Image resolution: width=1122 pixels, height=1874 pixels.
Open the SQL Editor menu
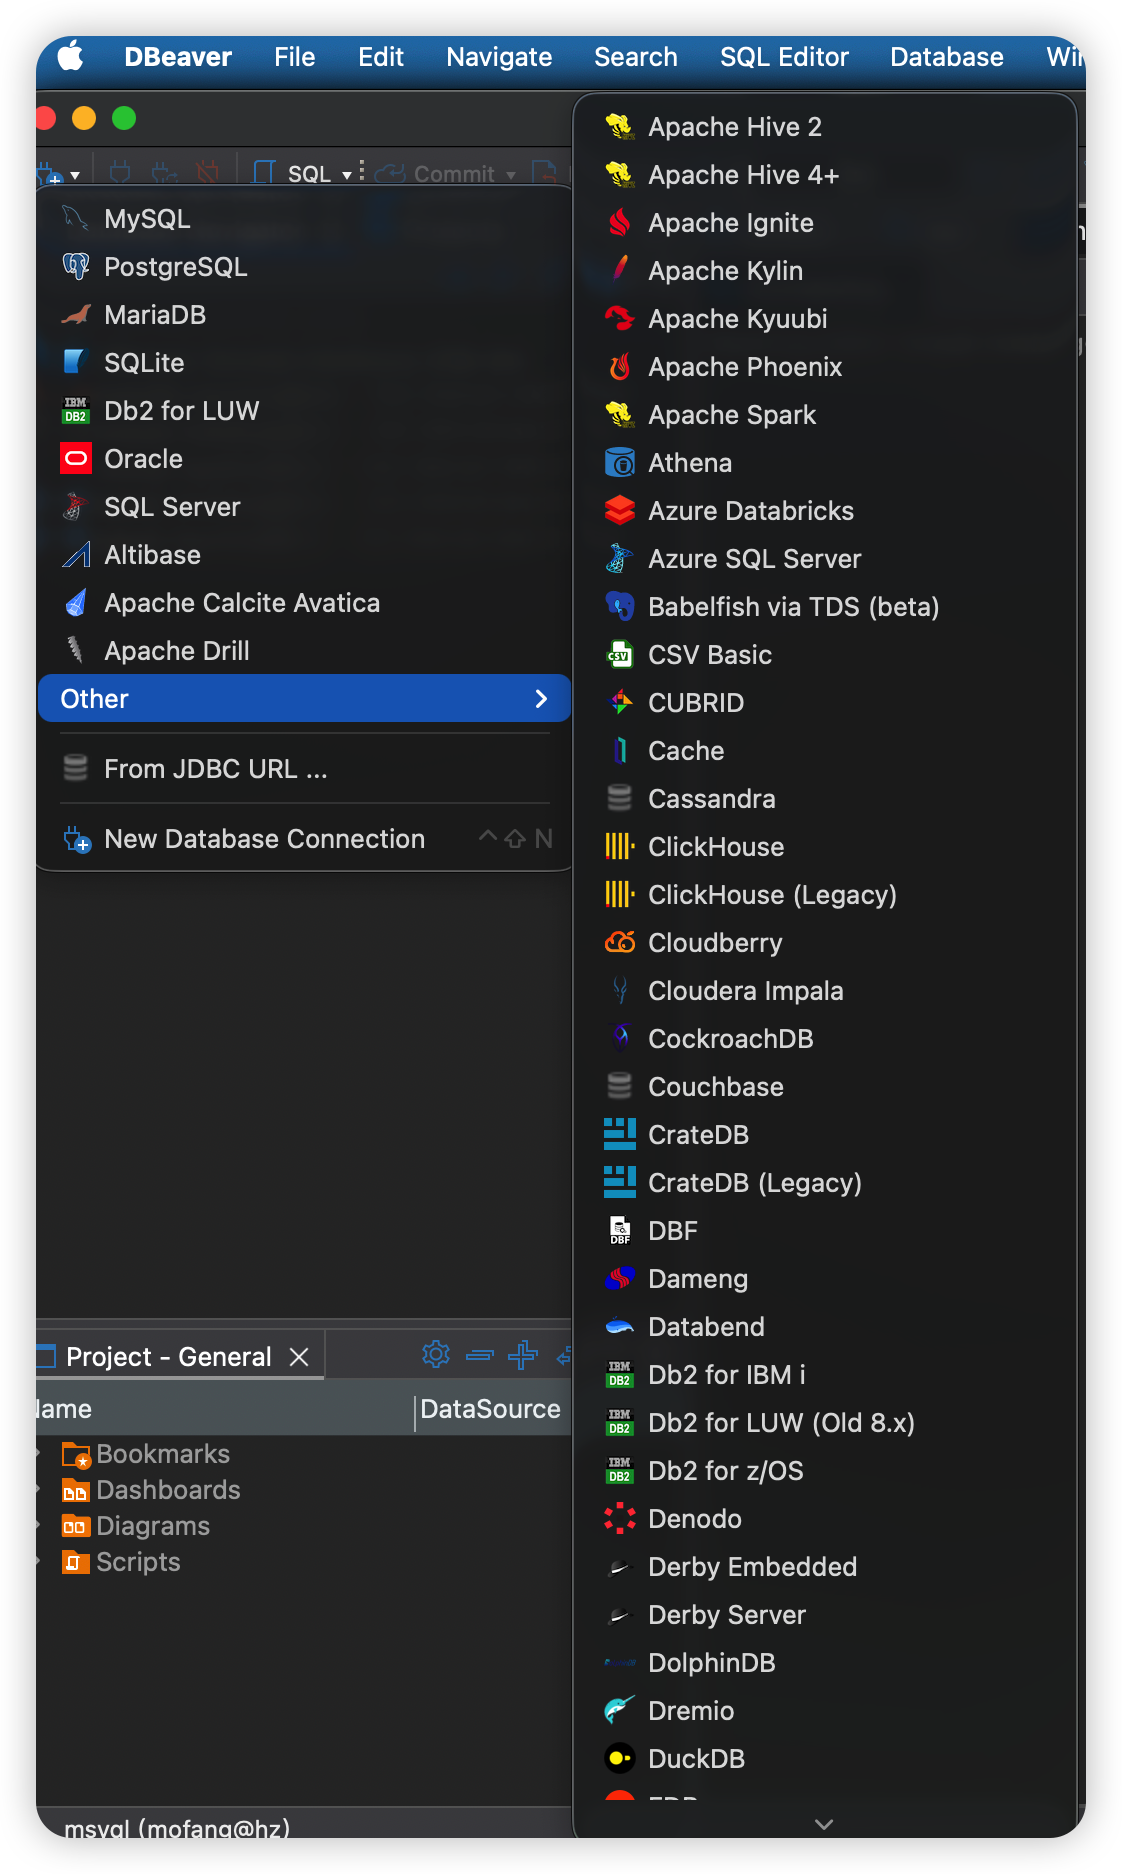[784, 57]
